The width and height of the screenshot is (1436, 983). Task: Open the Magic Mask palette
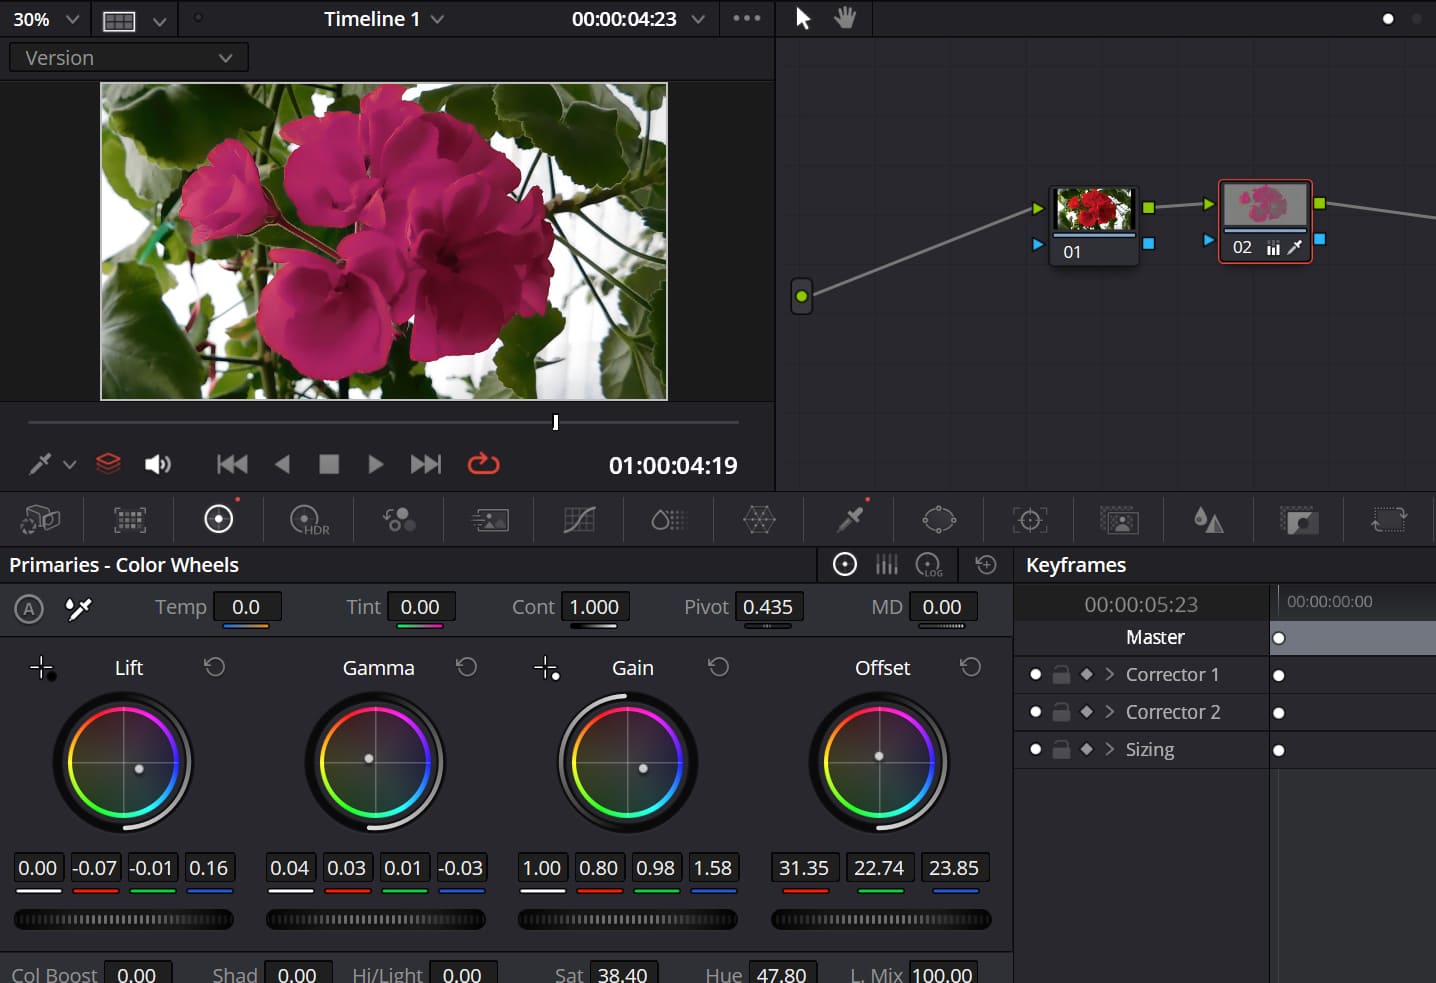1119,519
